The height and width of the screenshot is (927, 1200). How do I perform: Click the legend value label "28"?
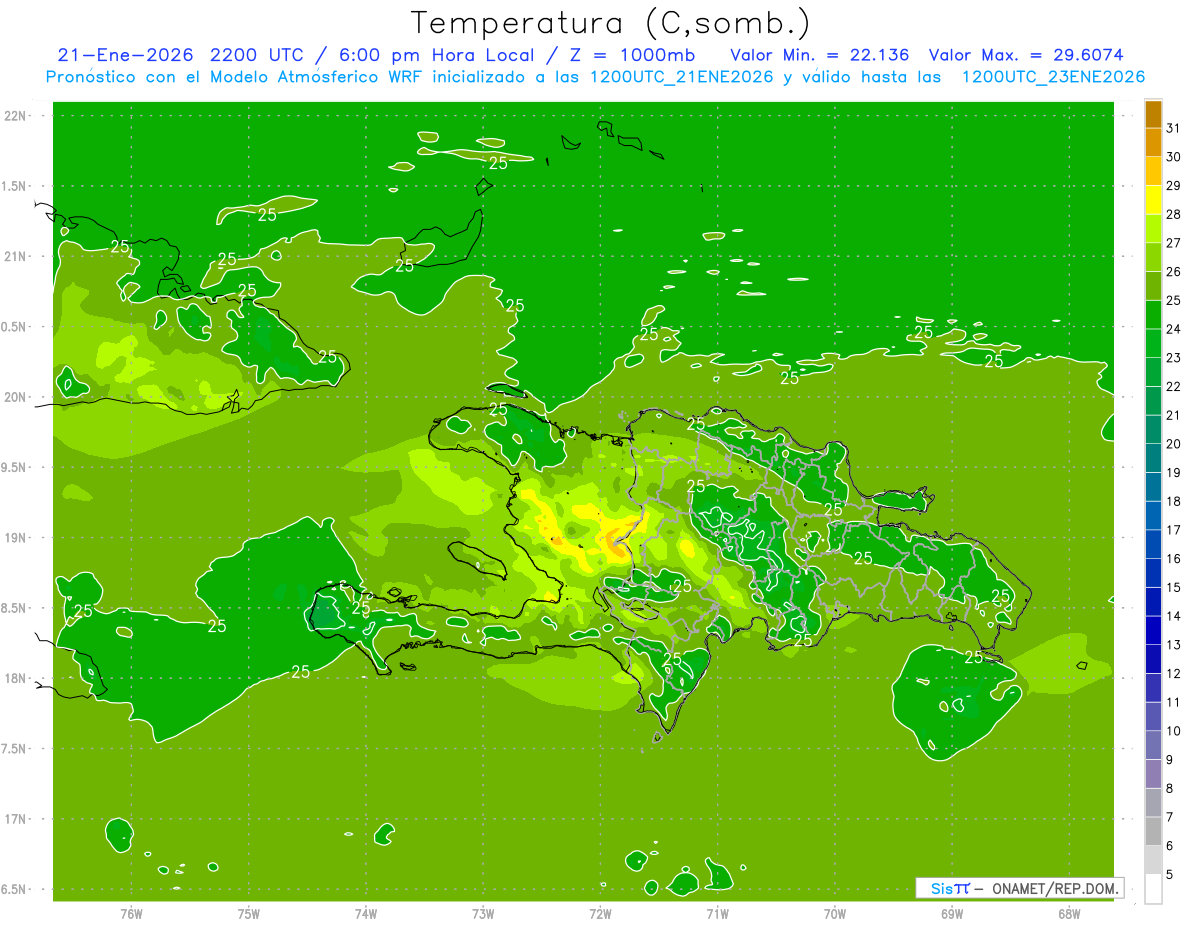1173,214
